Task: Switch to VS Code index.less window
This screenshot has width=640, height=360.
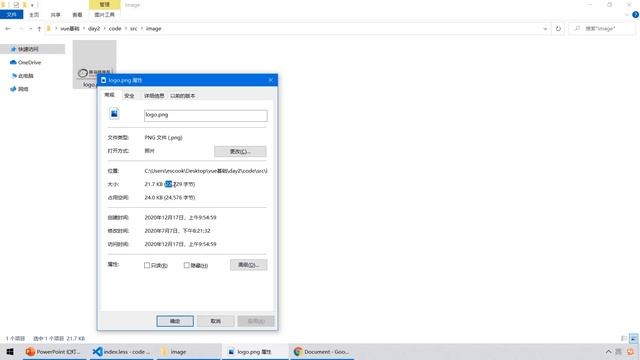Action: pyautogui.click(x=121, y=351)
